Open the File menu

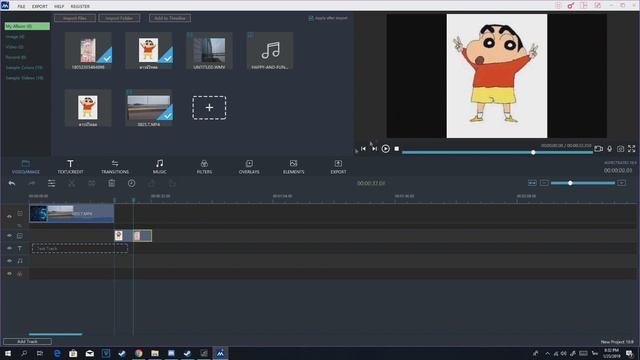[21, 7]
